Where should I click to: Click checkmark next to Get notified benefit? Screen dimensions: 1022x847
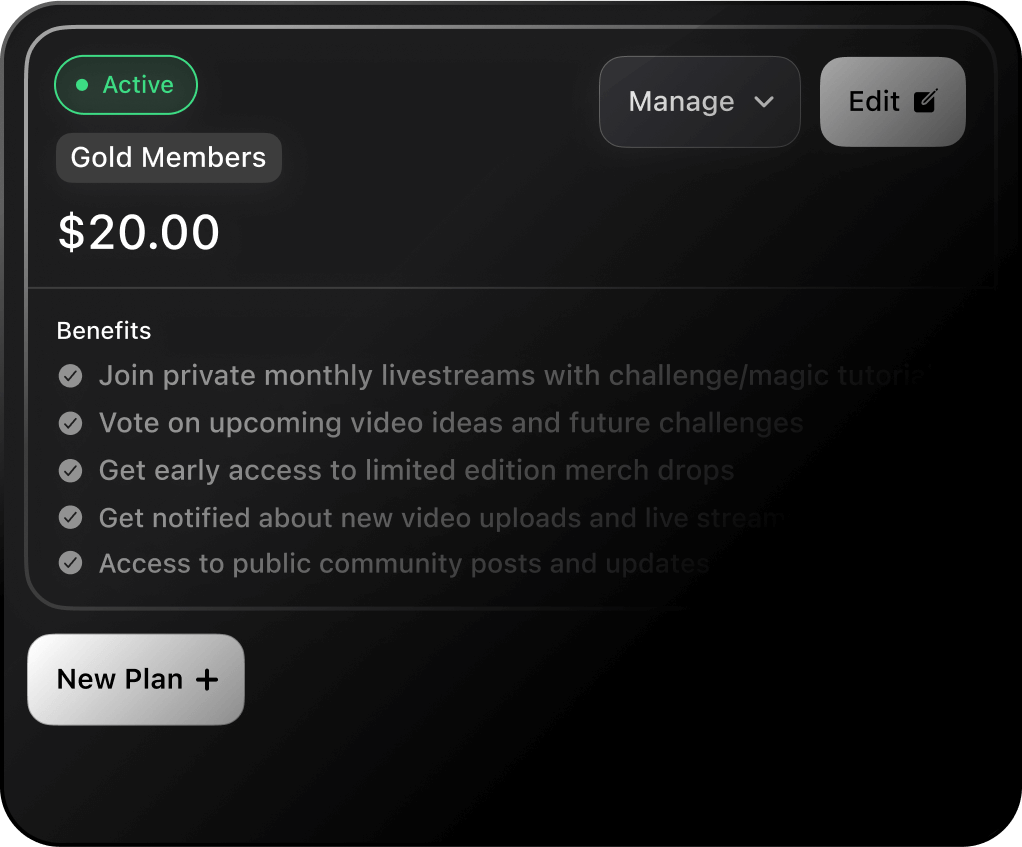(x=70, y=517)
